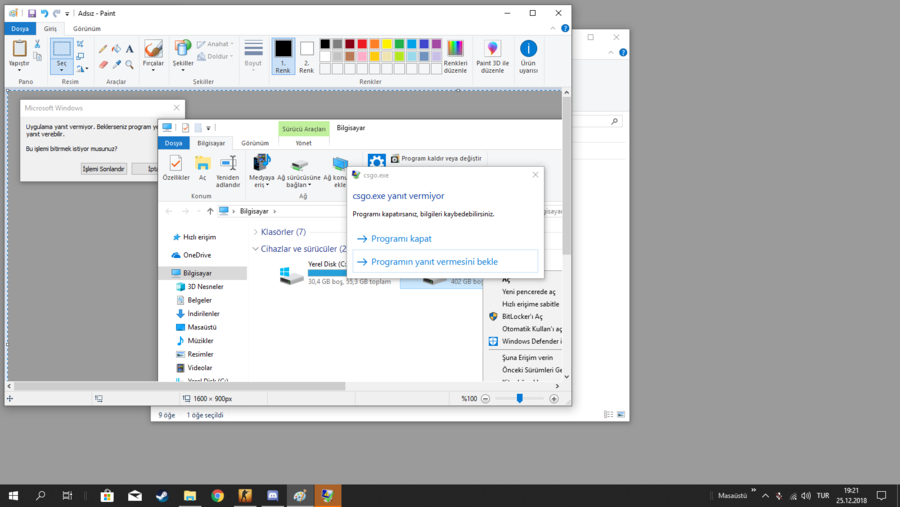900x507 pixels.
Task: Click the Copy icon in the Pano group
Action: [x=37, y=56]
